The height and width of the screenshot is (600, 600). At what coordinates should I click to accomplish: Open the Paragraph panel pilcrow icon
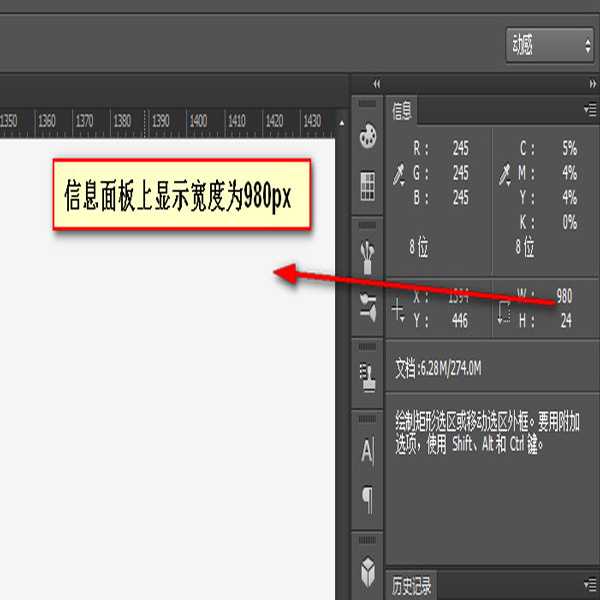click(368, 499)
